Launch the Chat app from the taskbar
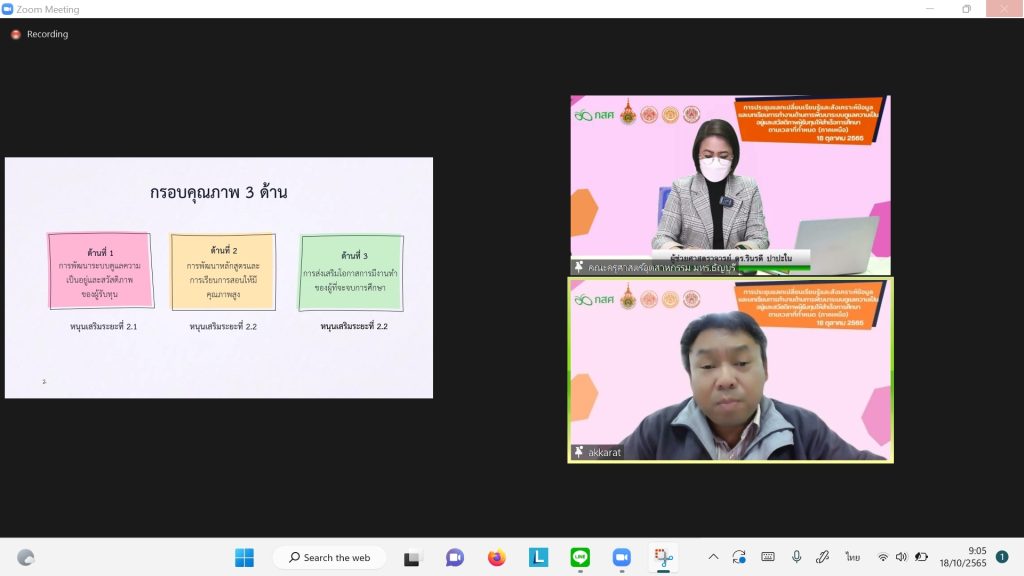Screen dimensions: 1024x576 [455, 557]
